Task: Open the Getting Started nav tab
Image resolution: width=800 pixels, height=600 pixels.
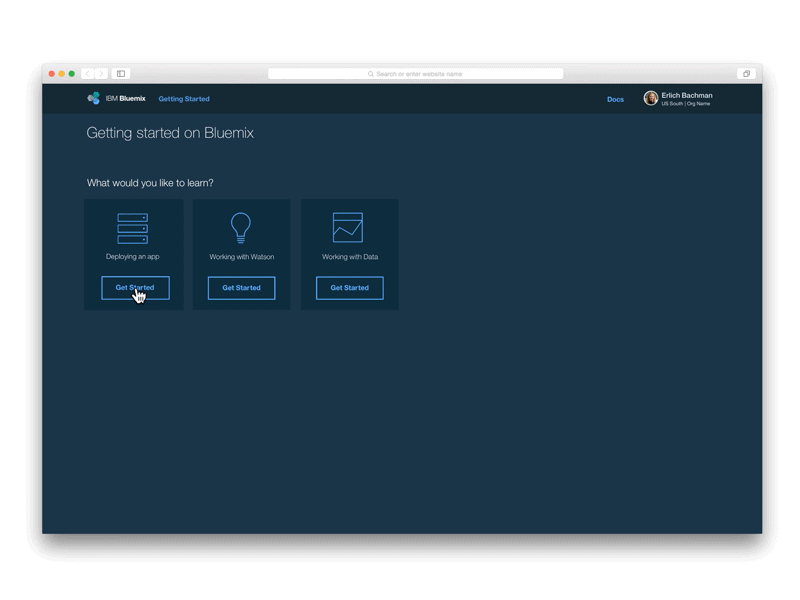Action: [x=184, y=99]
